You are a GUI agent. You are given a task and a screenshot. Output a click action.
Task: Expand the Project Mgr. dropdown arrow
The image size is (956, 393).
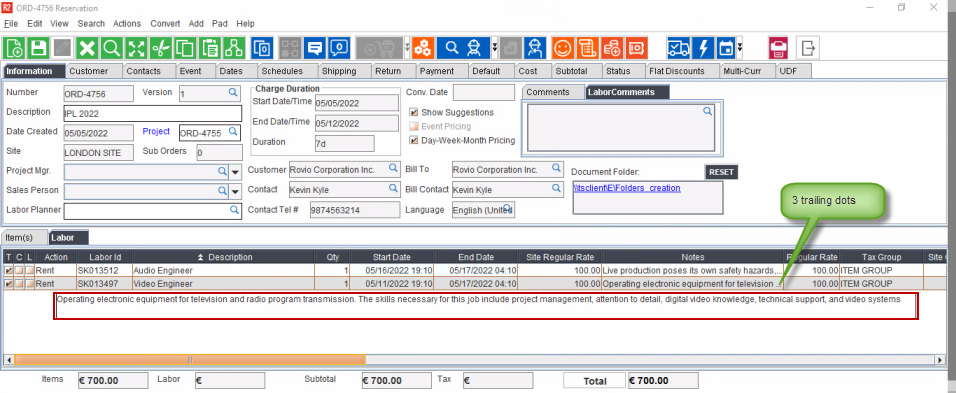(x=236, y=172)
